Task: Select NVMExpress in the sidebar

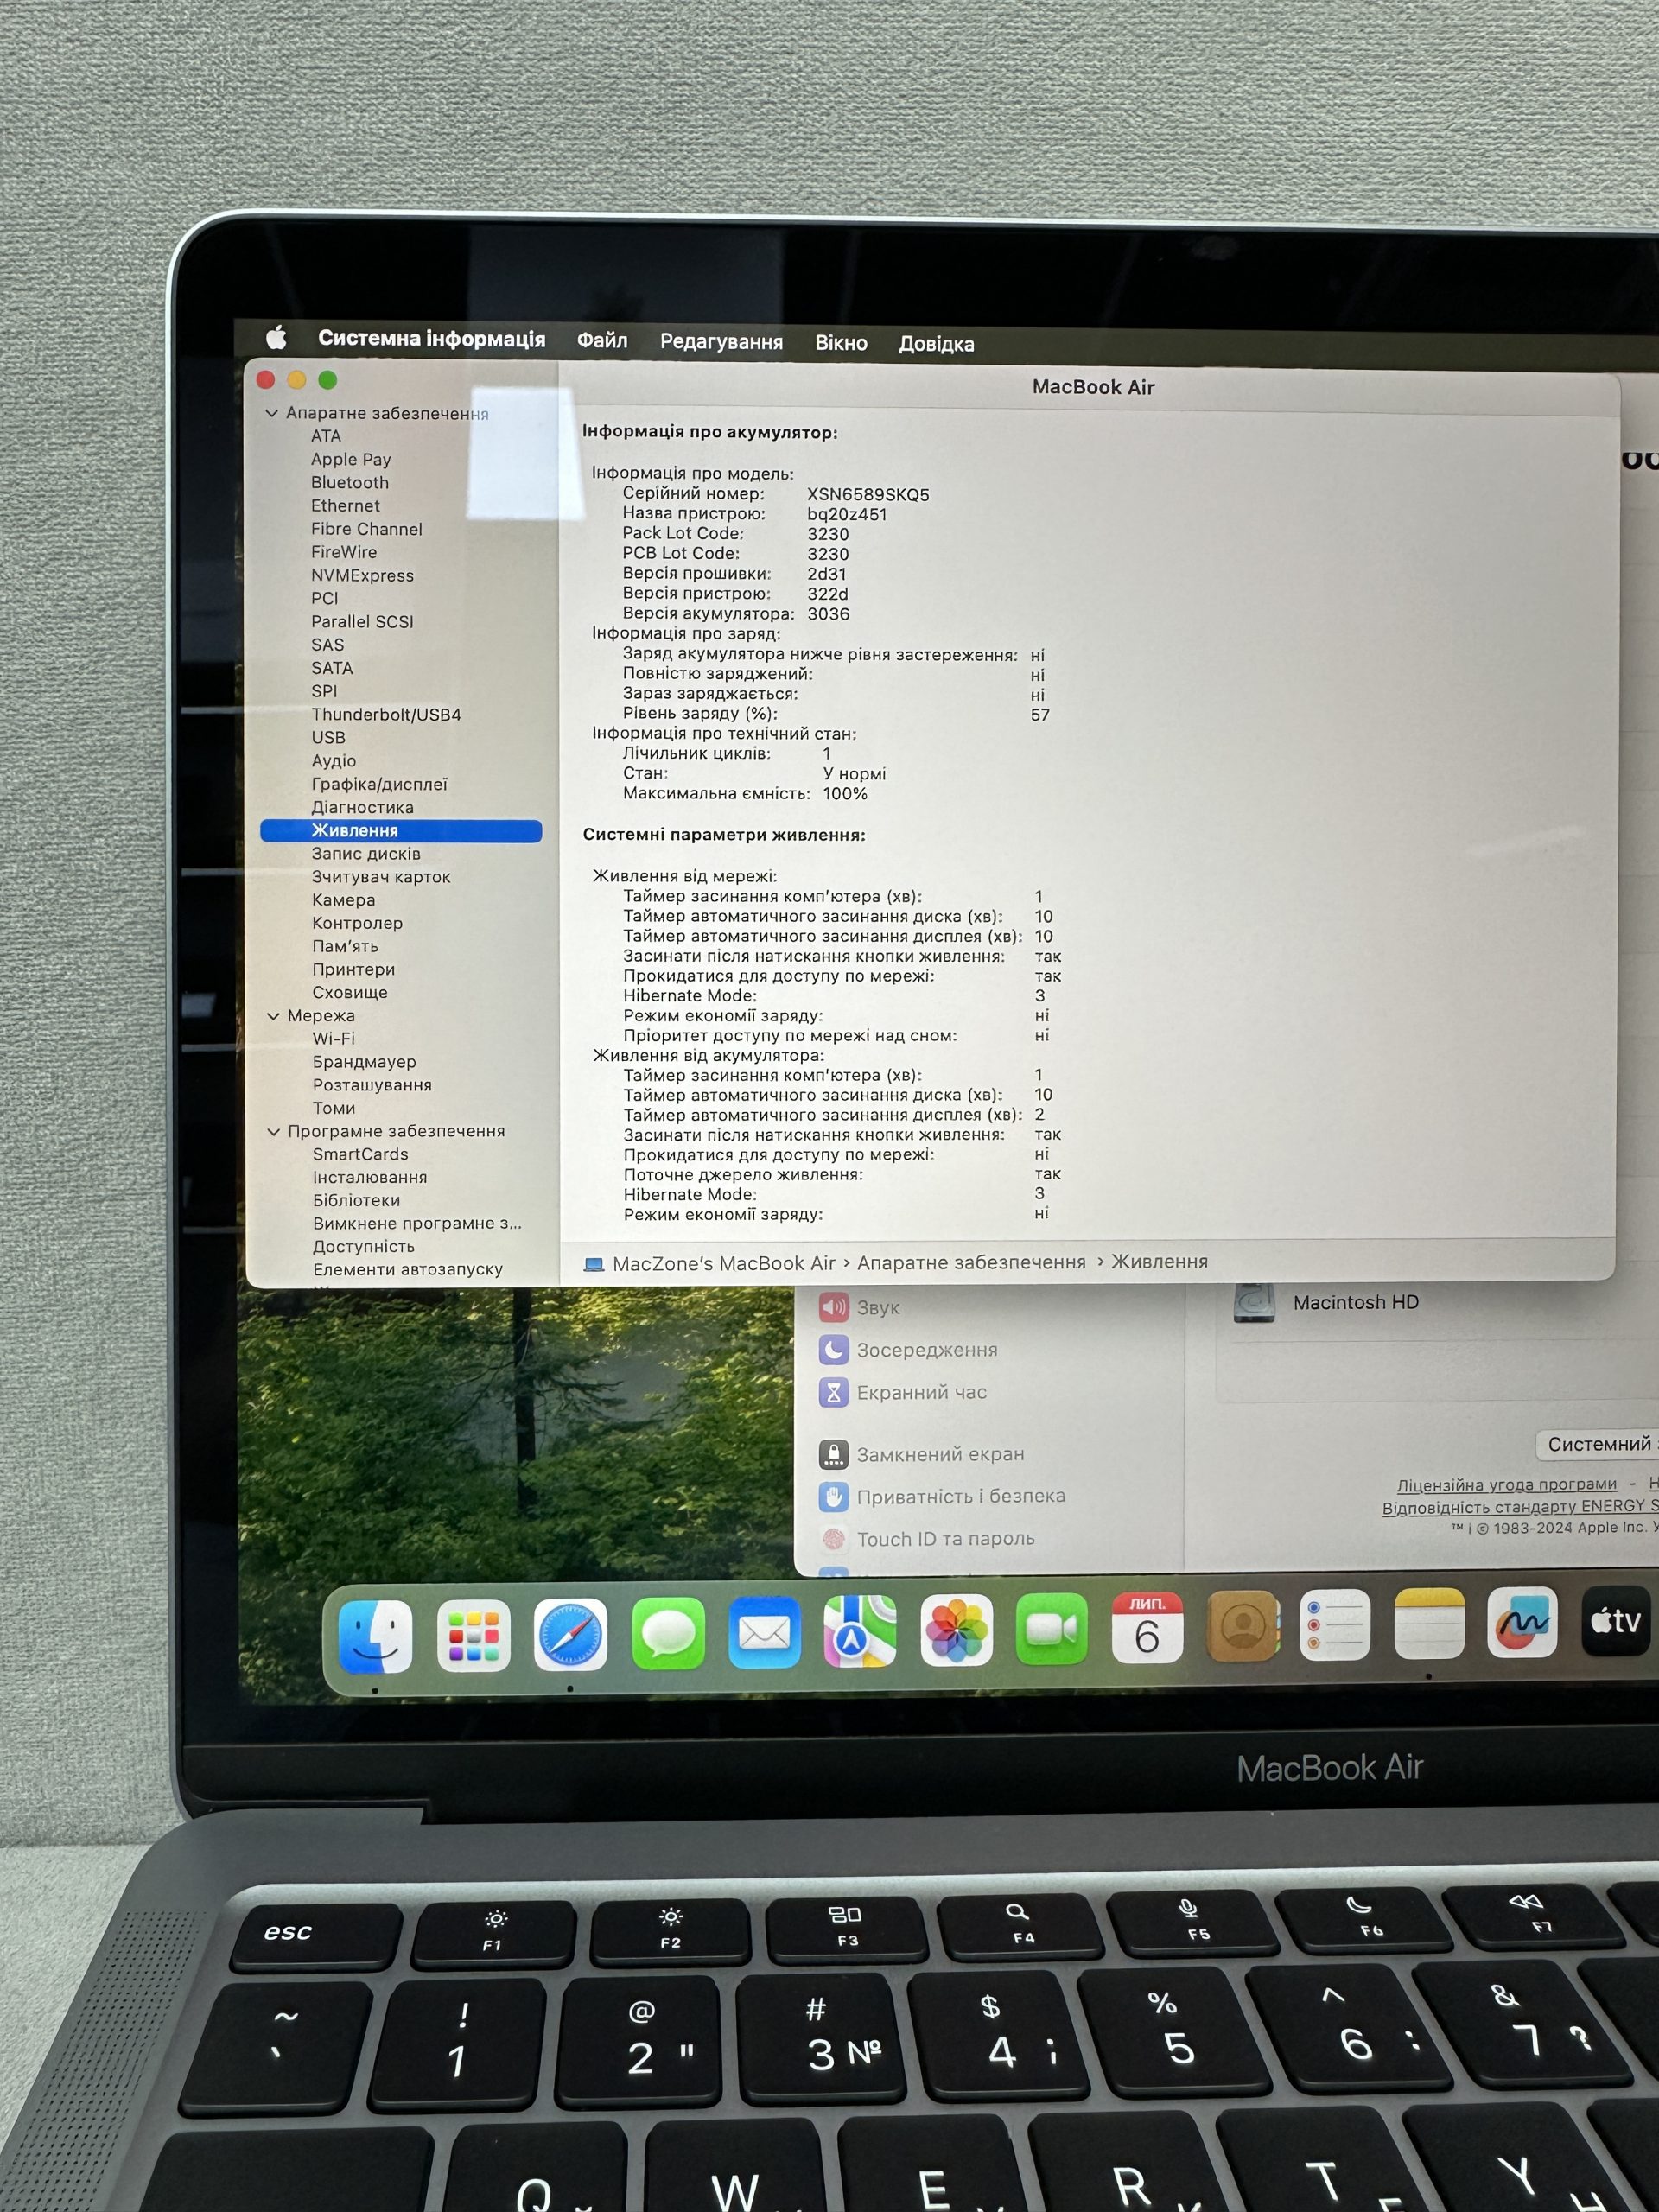Action: click(362, 576)
